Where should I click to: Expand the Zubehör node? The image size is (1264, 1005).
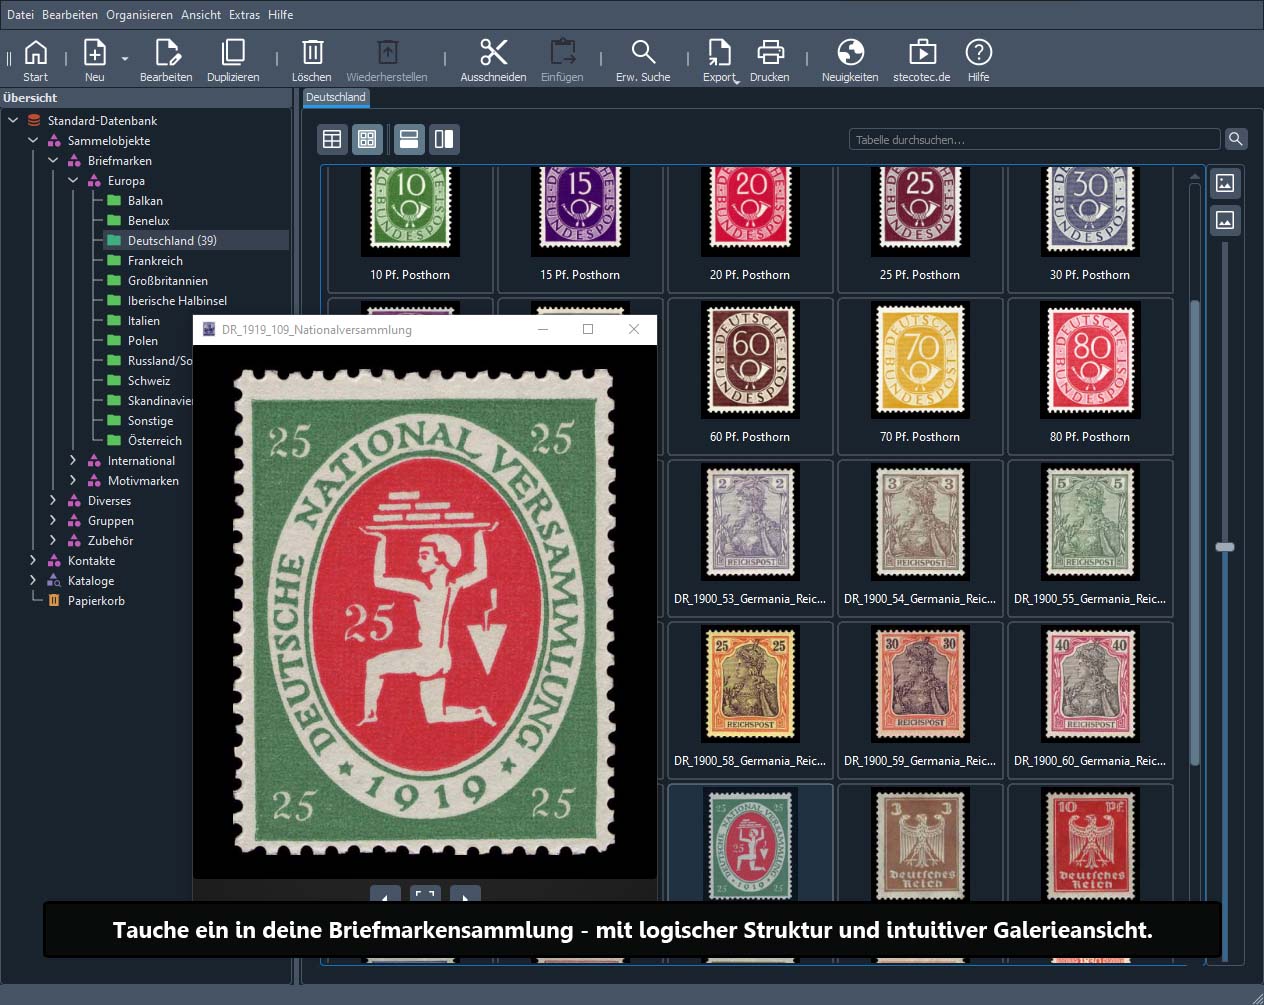click(53, 540)
